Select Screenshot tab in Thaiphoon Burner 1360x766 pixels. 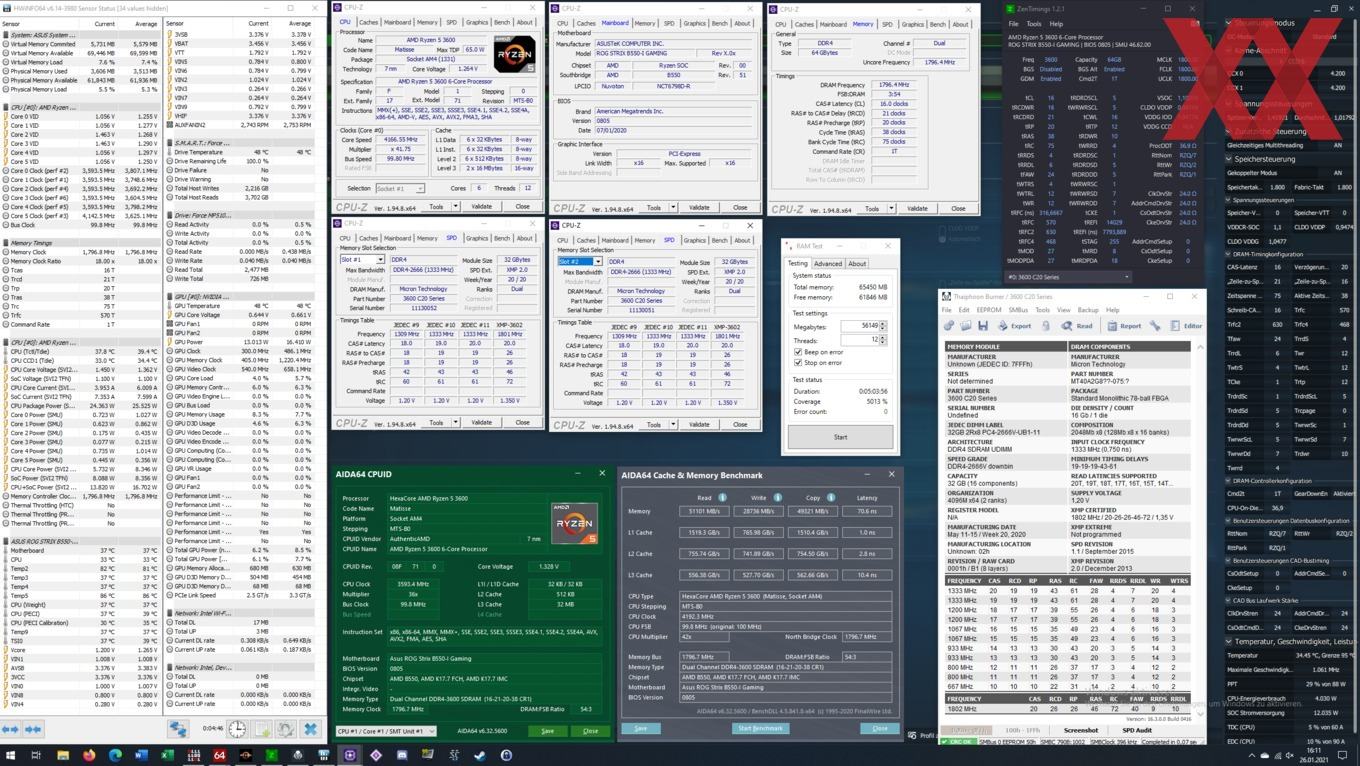tap(1080, 730)
